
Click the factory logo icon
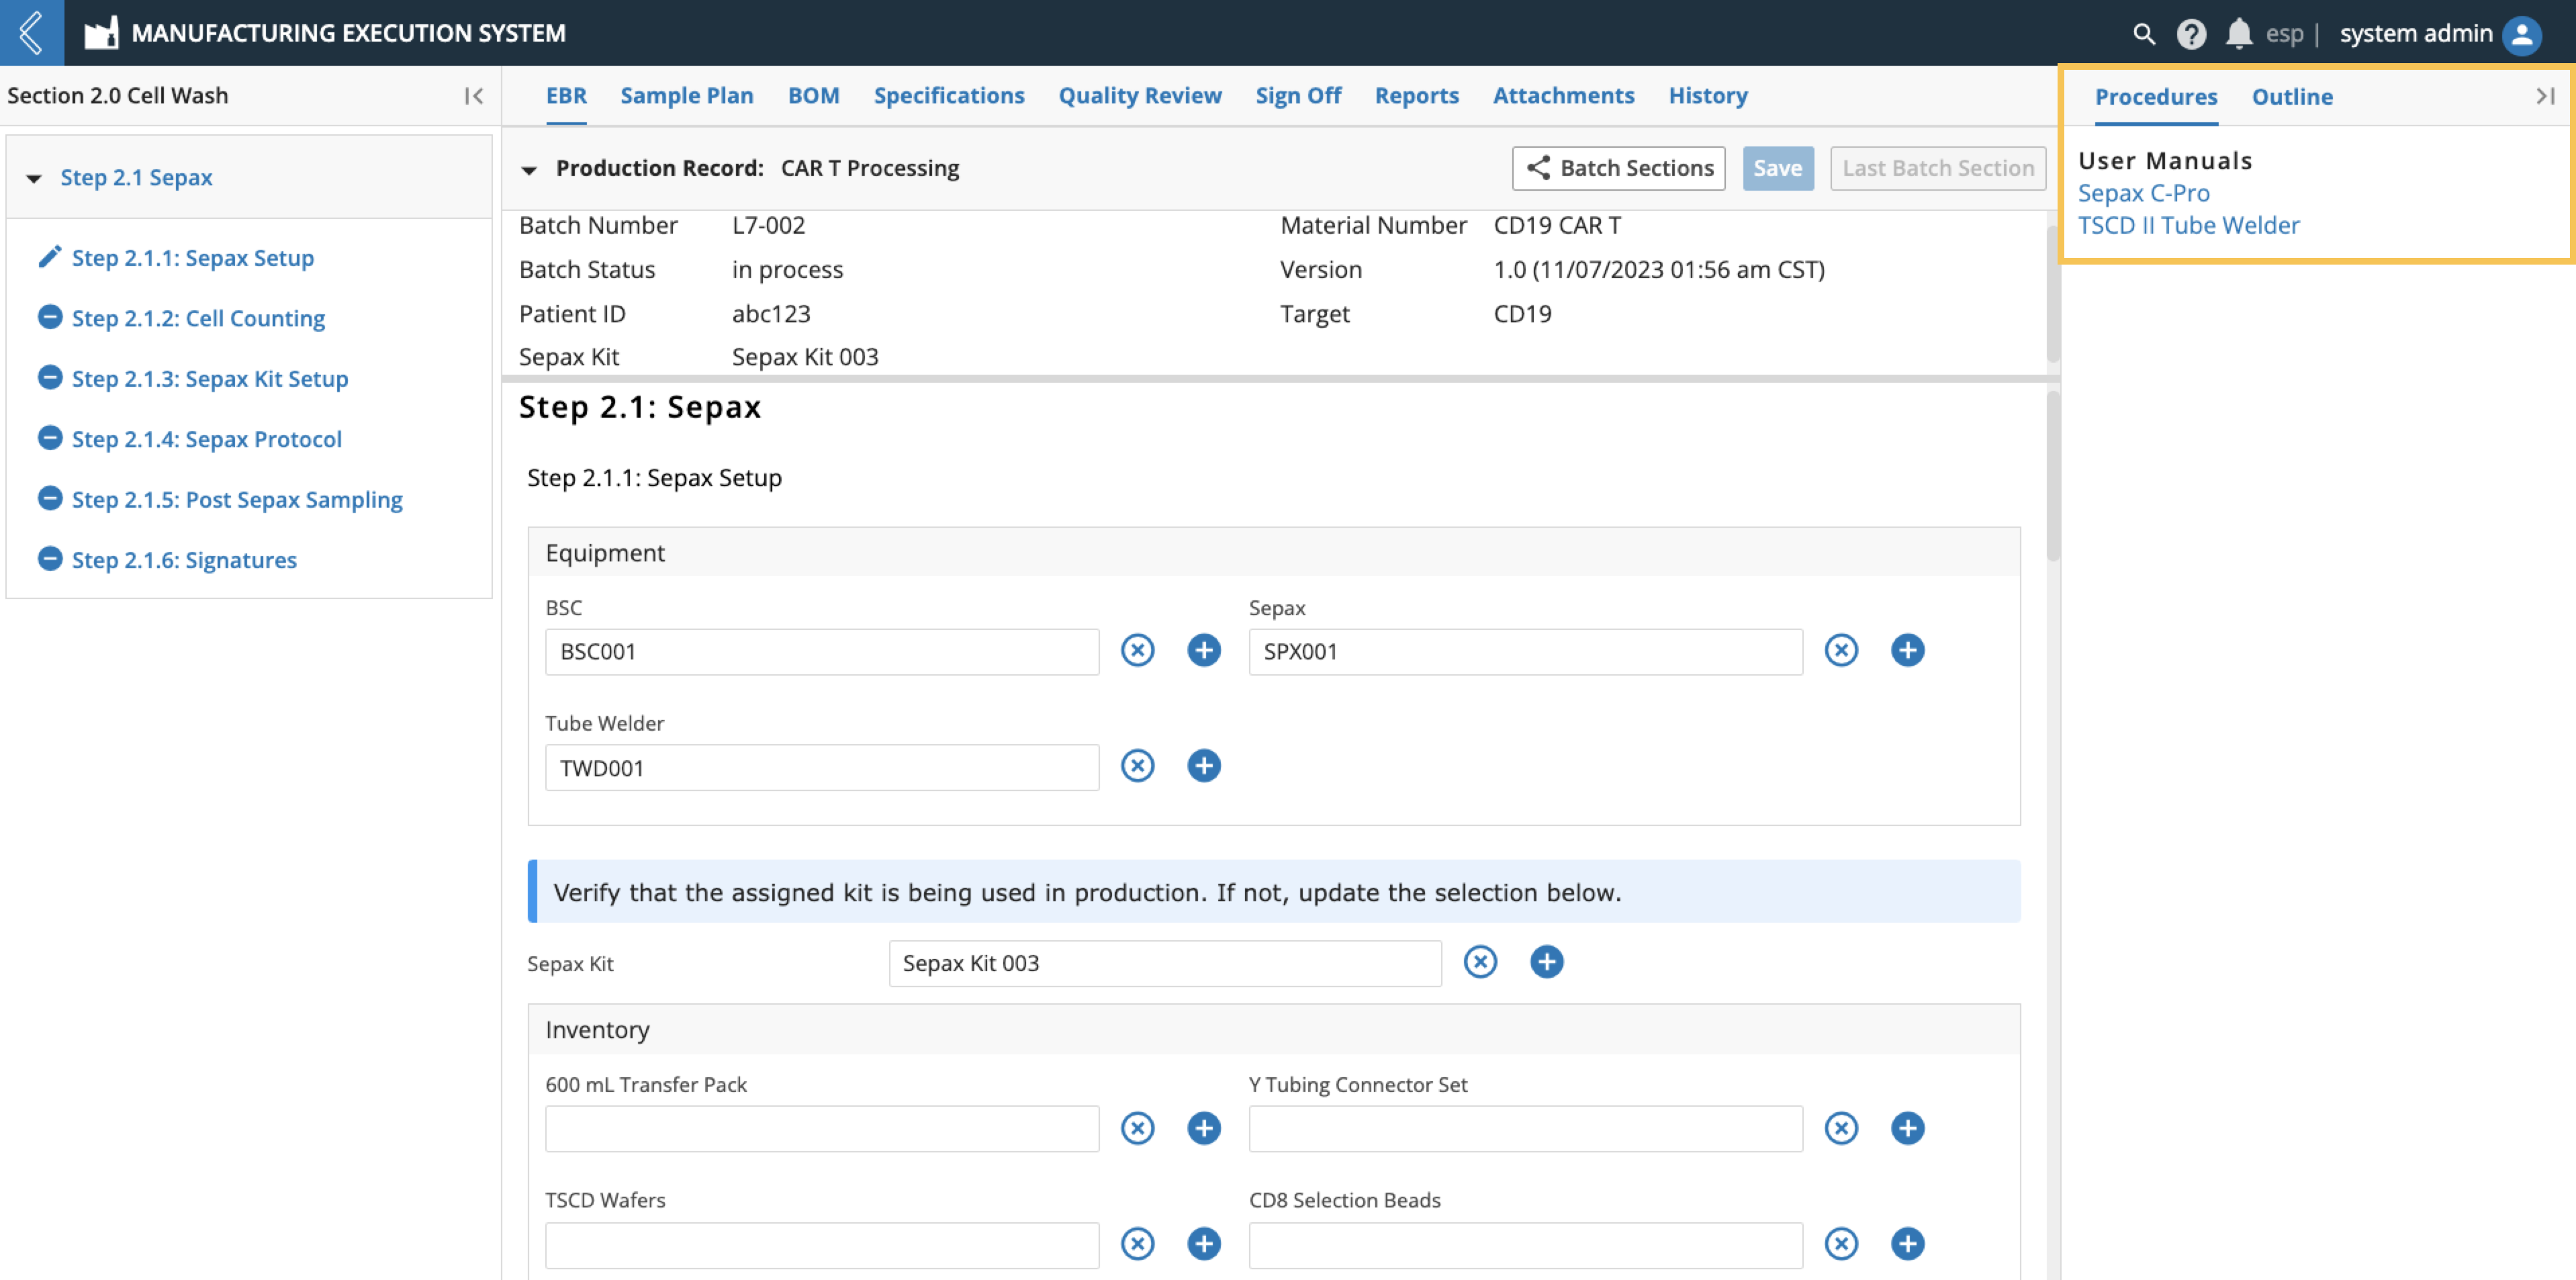(x=101, y=33)
